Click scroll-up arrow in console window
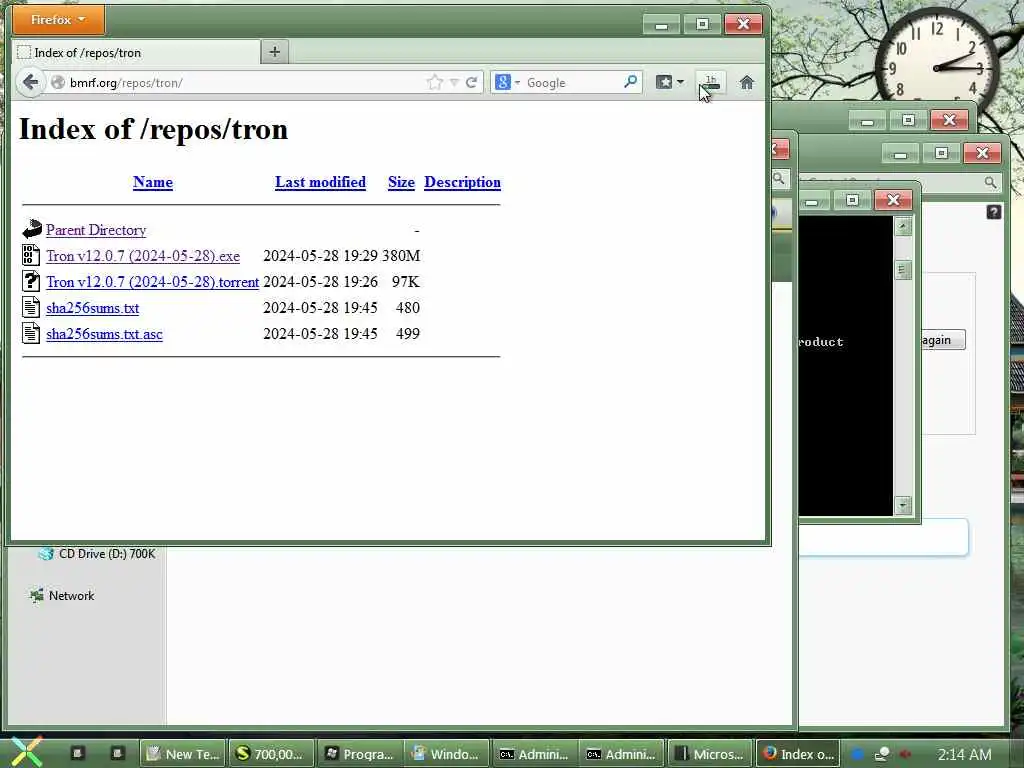 click(903, 227)
